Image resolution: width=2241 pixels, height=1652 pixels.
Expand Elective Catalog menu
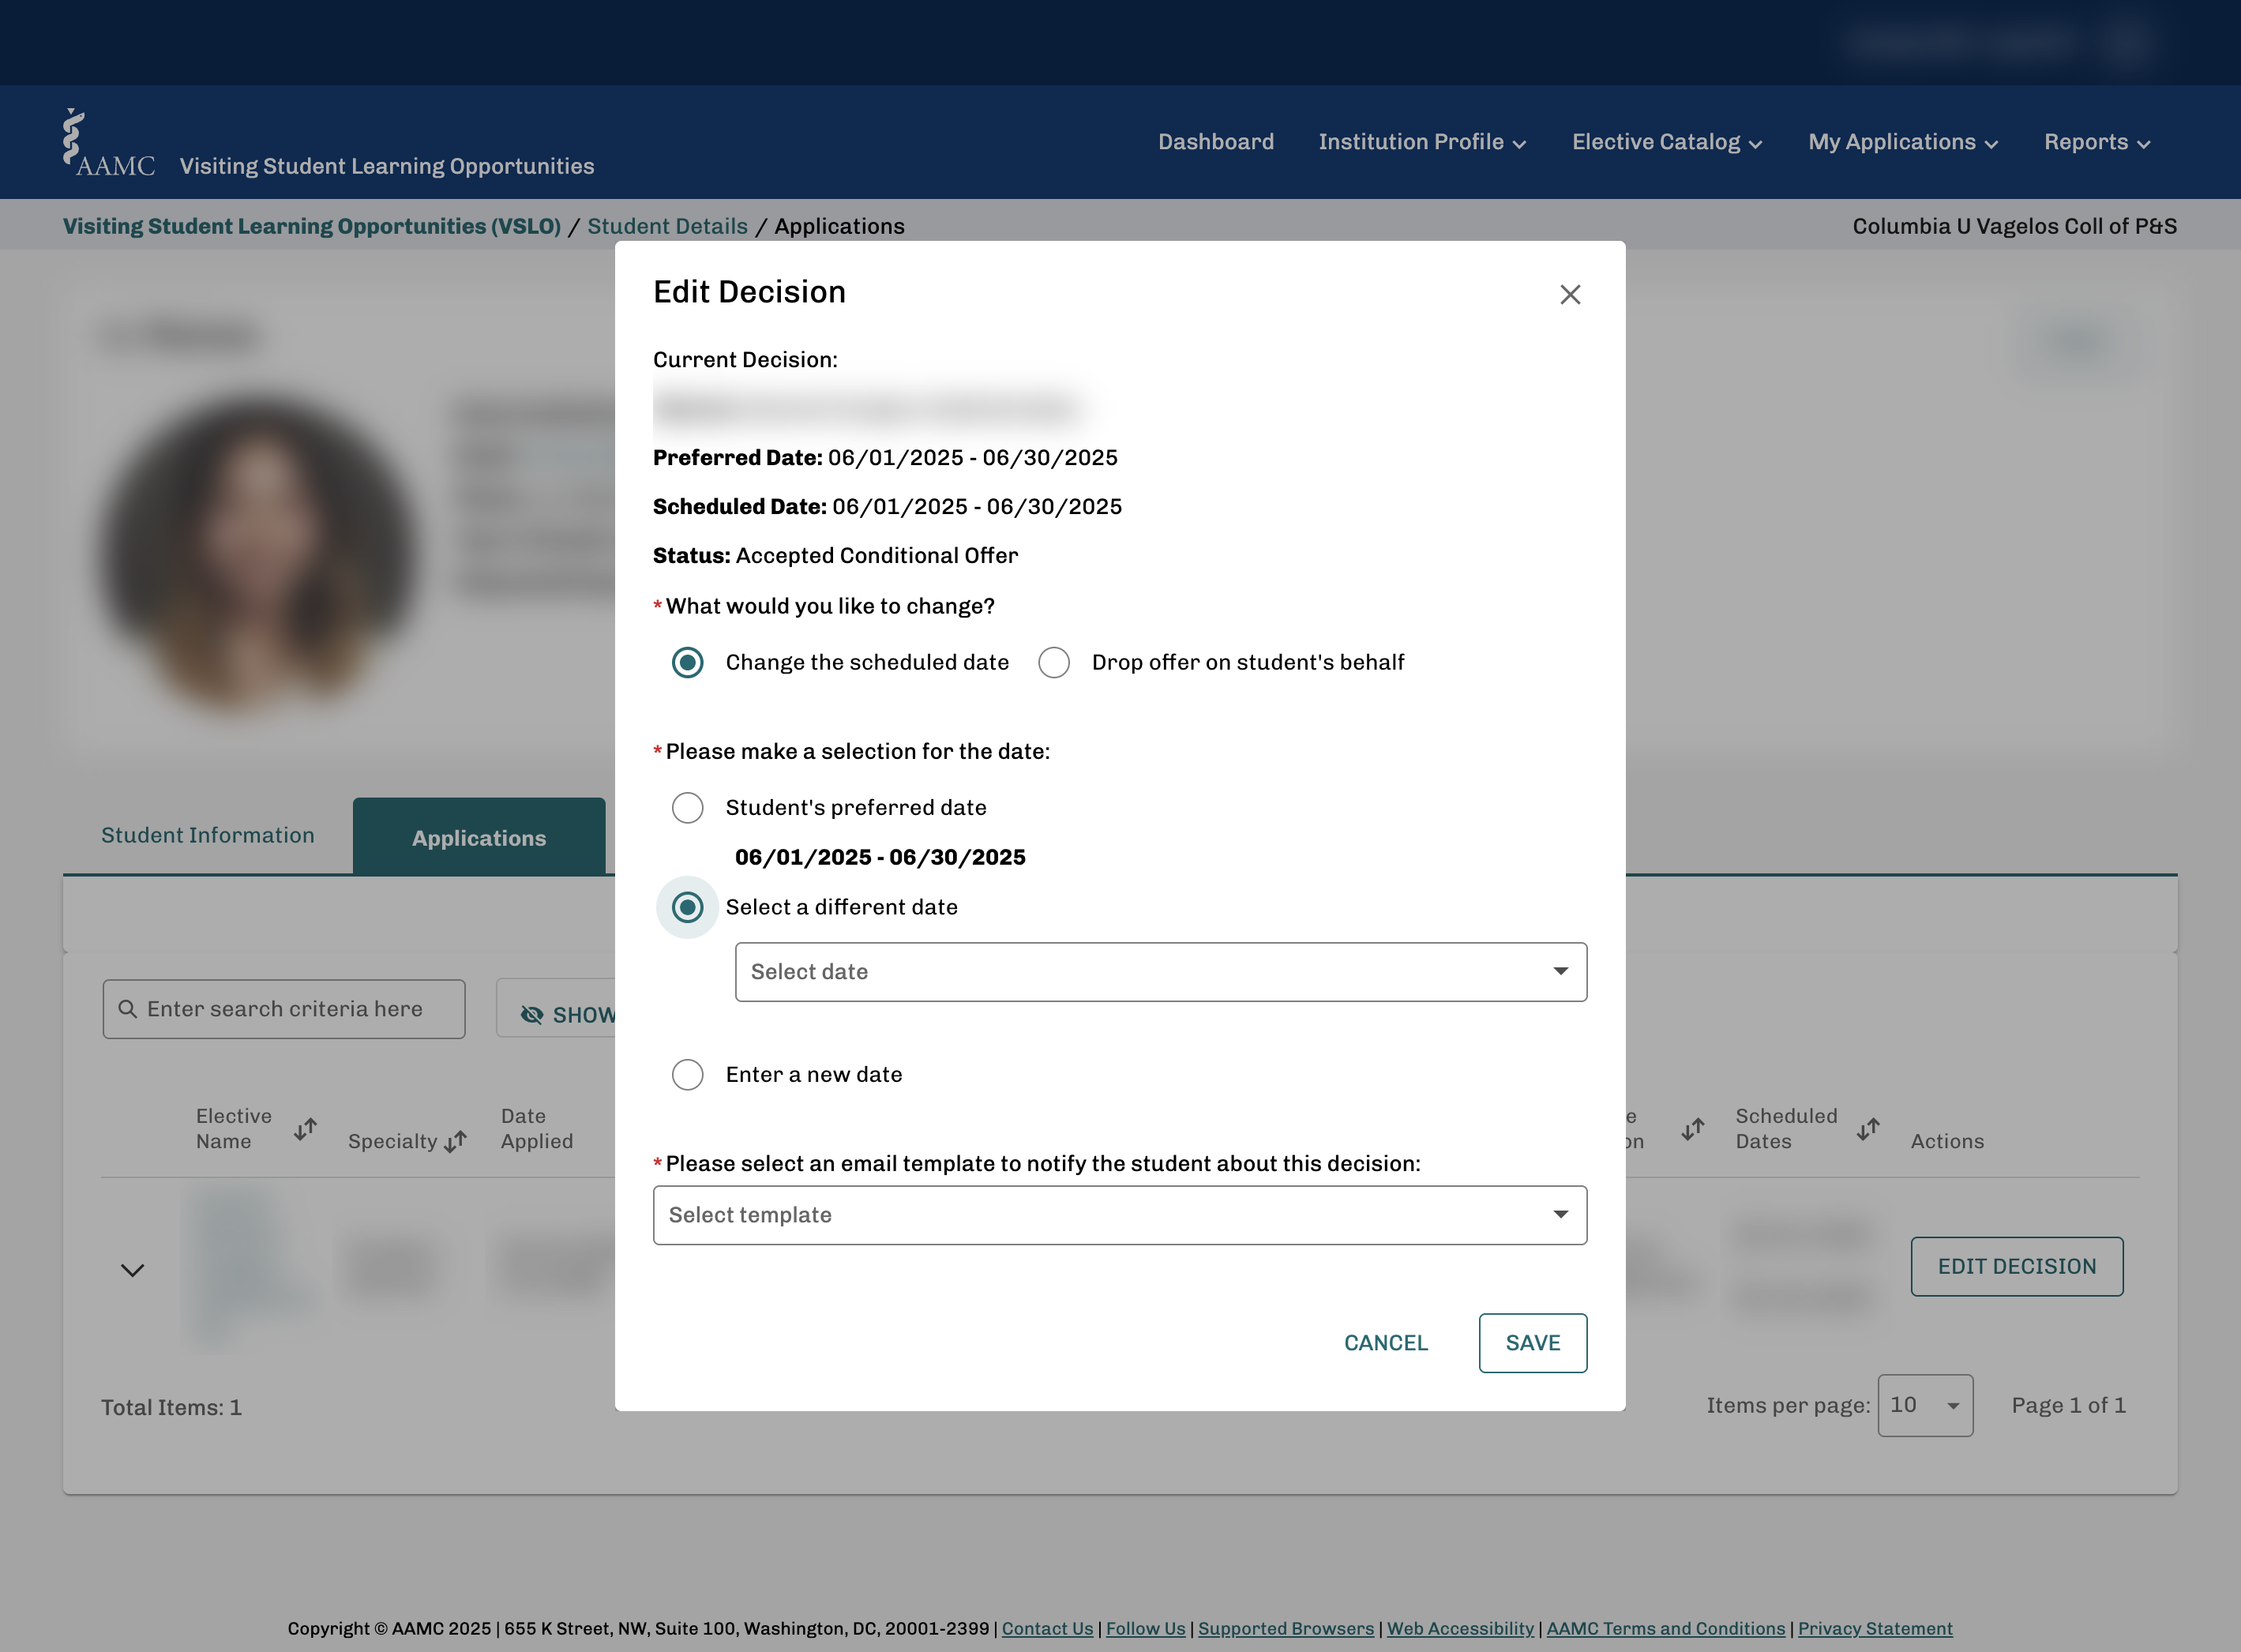1667,142
